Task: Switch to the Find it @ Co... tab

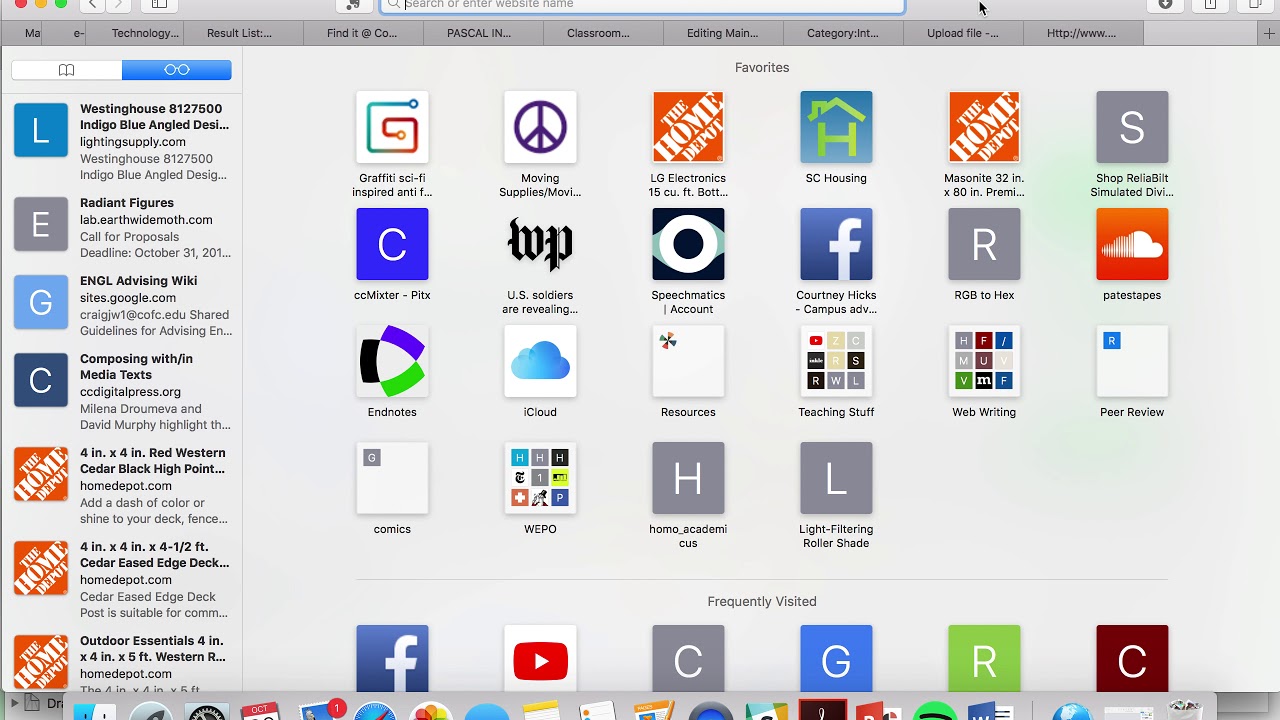Action: [x=362, y=33]
